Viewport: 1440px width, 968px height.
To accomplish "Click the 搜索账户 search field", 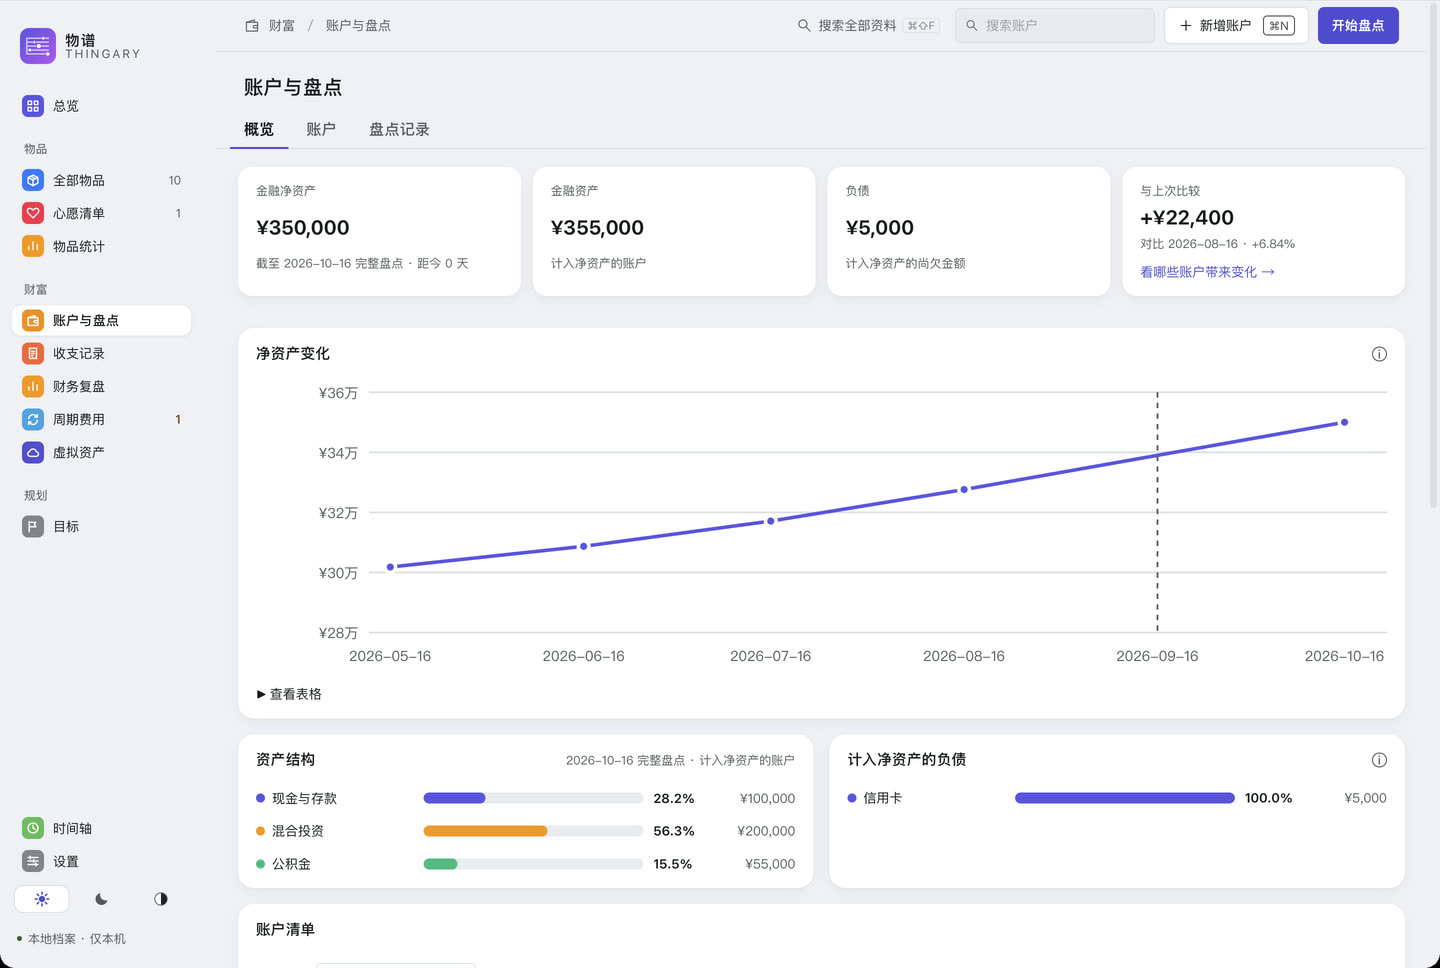I will tap(1055, 26).
